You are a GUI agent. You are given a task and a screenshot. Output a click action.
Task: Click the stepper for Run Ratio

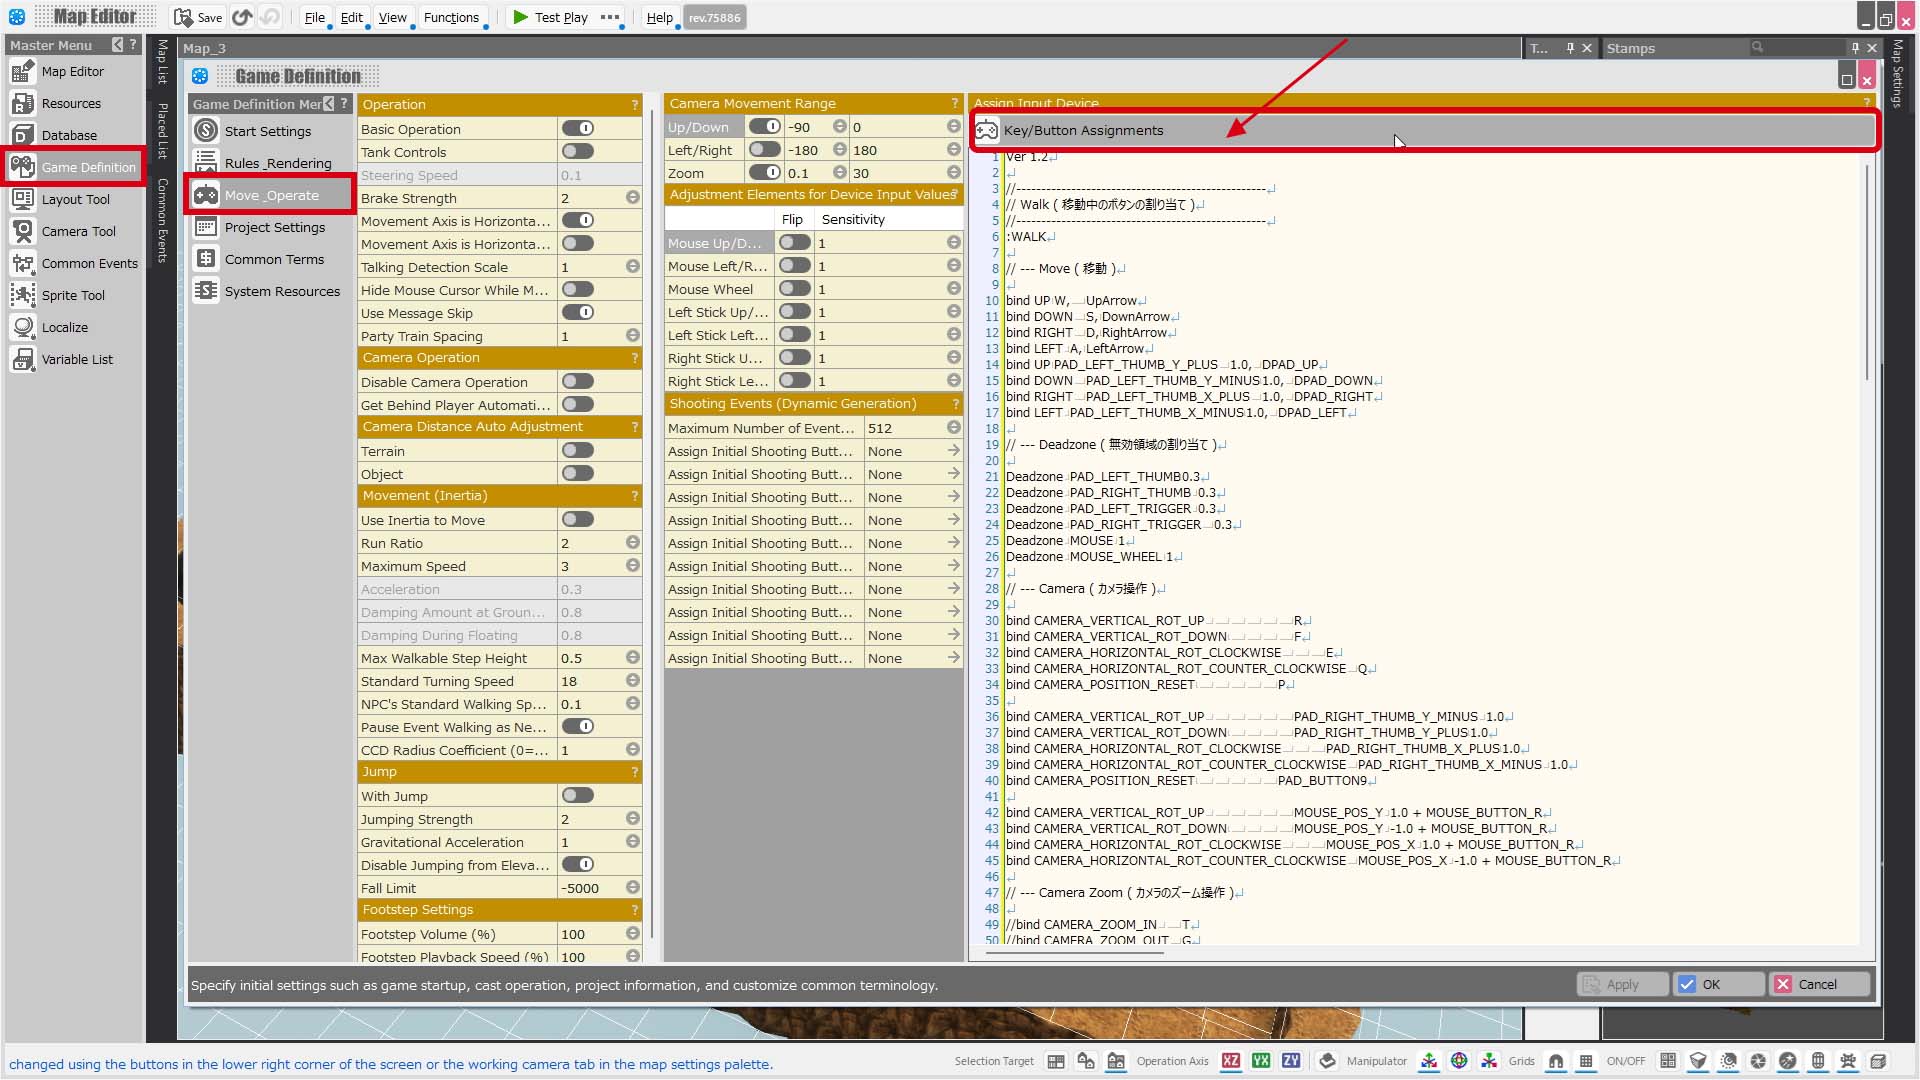coord(633,543)
